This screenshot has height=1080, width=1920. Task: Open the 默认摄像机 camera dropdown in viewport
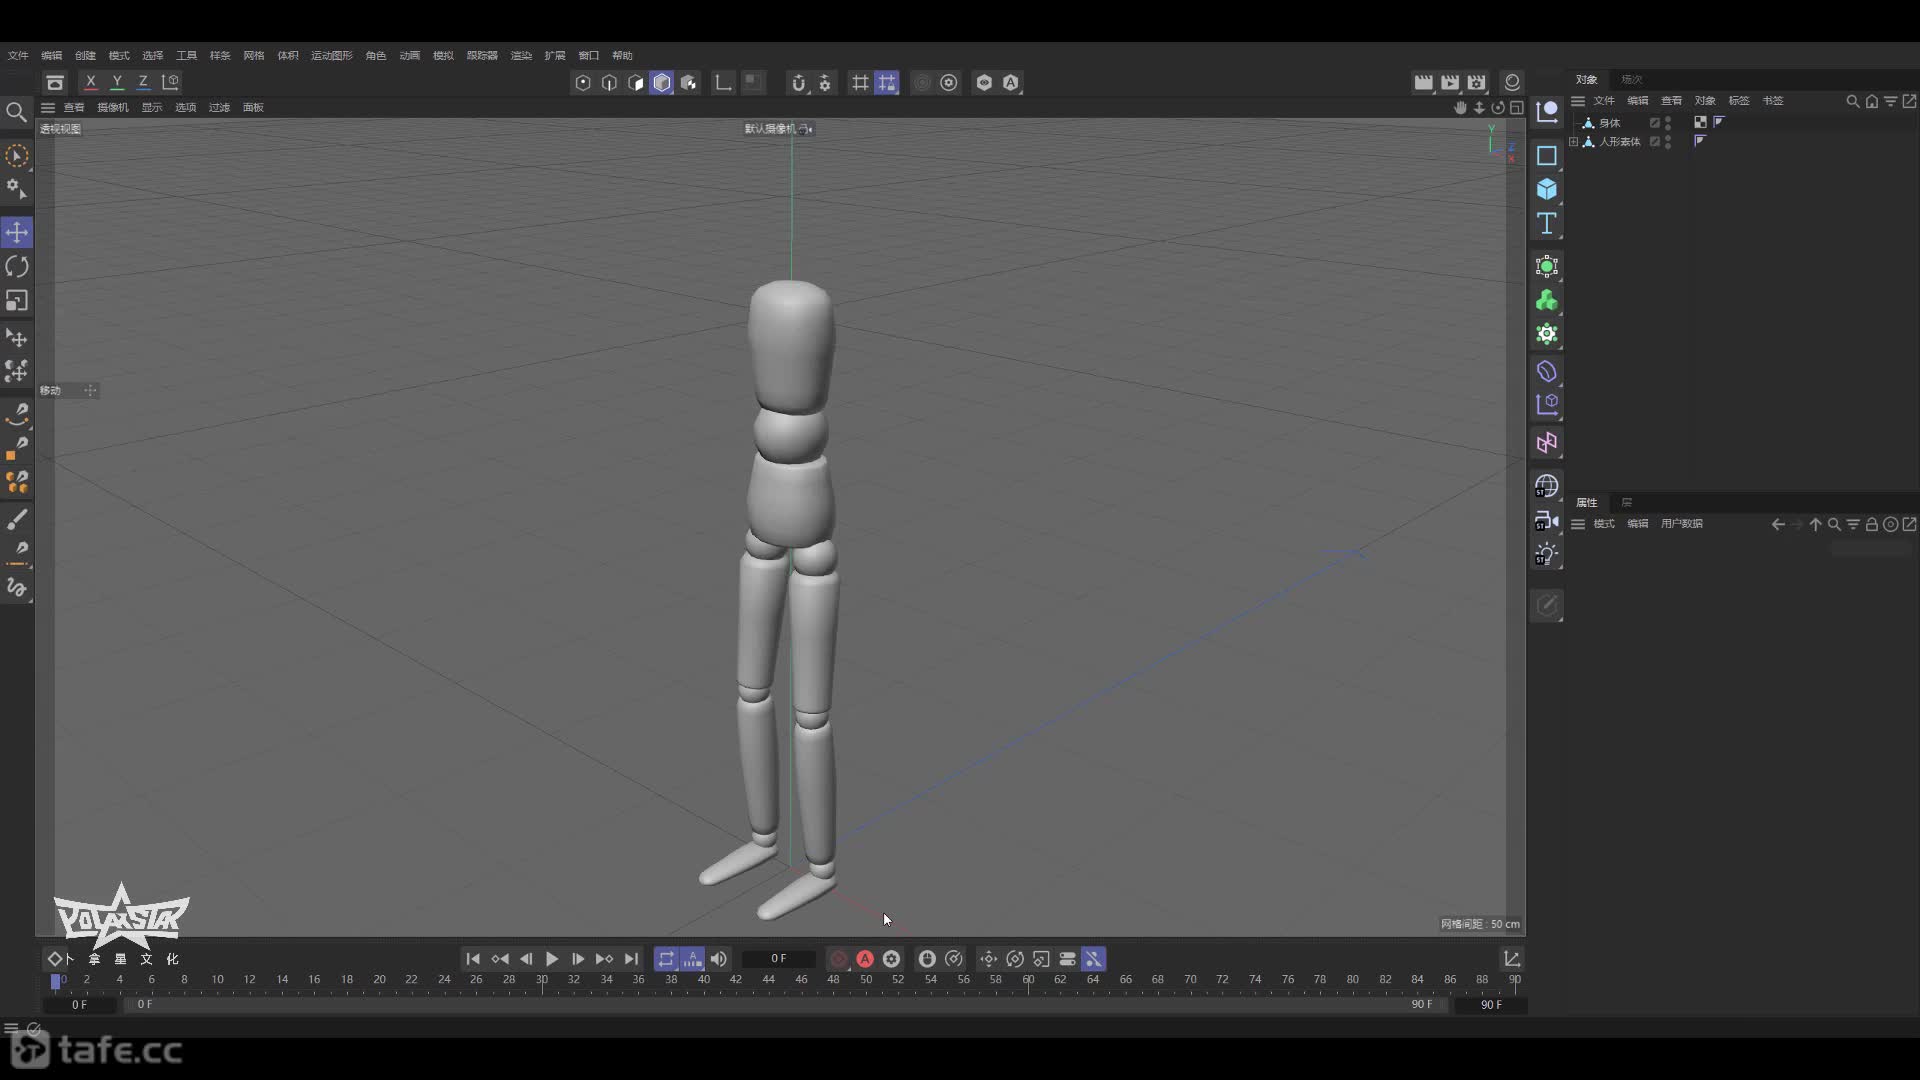pos(778,129)
